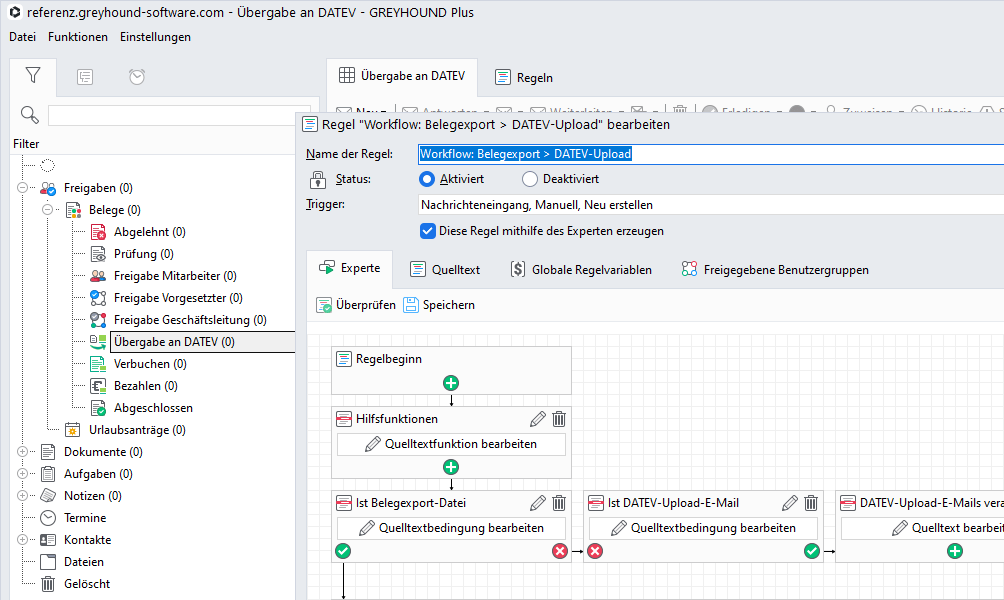This screenshot has width=1004, height=600.
Task: Click the Termine clock icon
Action: pyautogui.click(x=48, y=517)
